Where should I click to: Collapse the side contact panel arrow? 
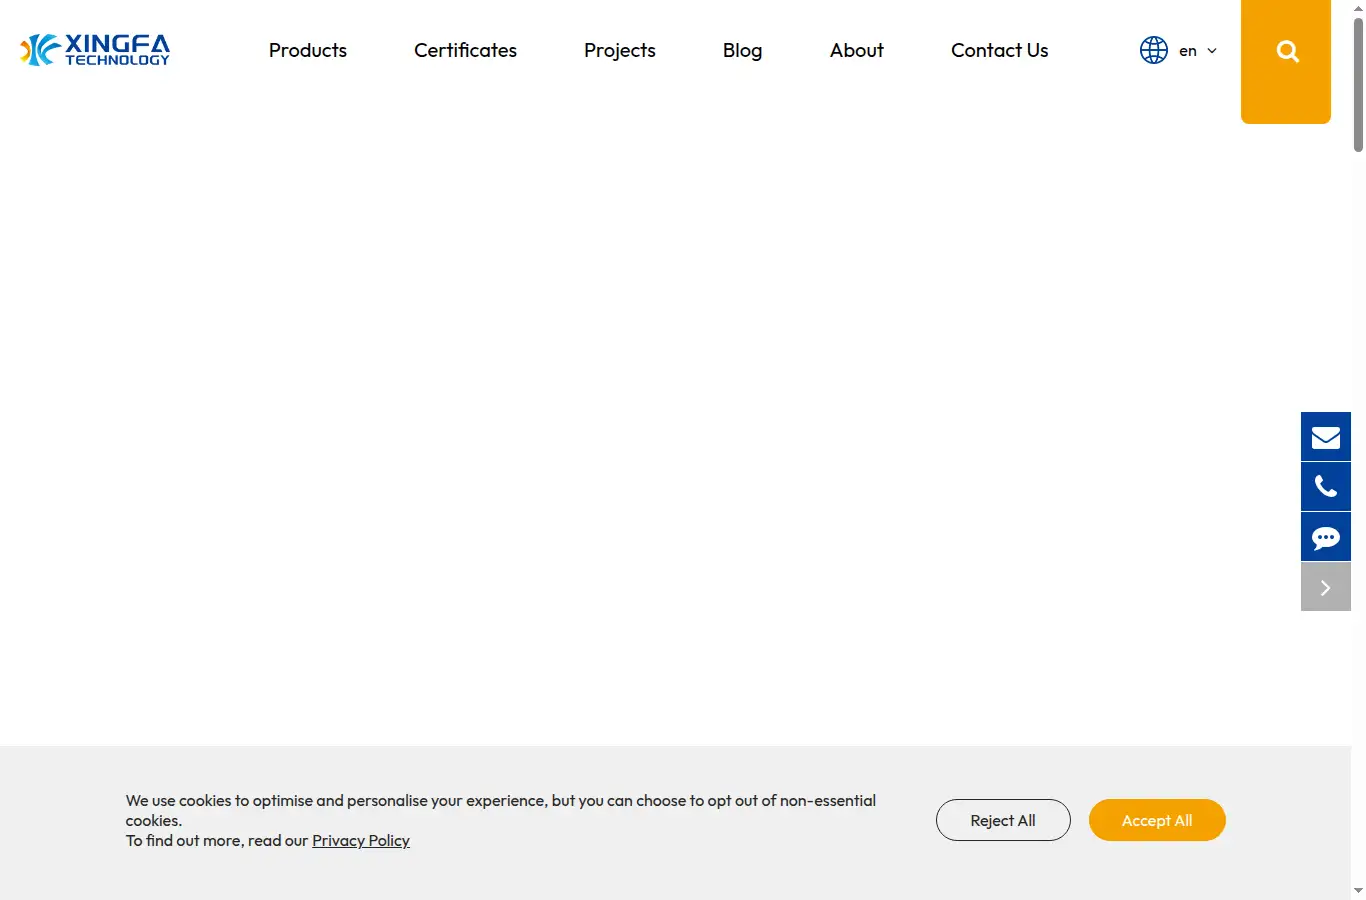point(1326,587)
